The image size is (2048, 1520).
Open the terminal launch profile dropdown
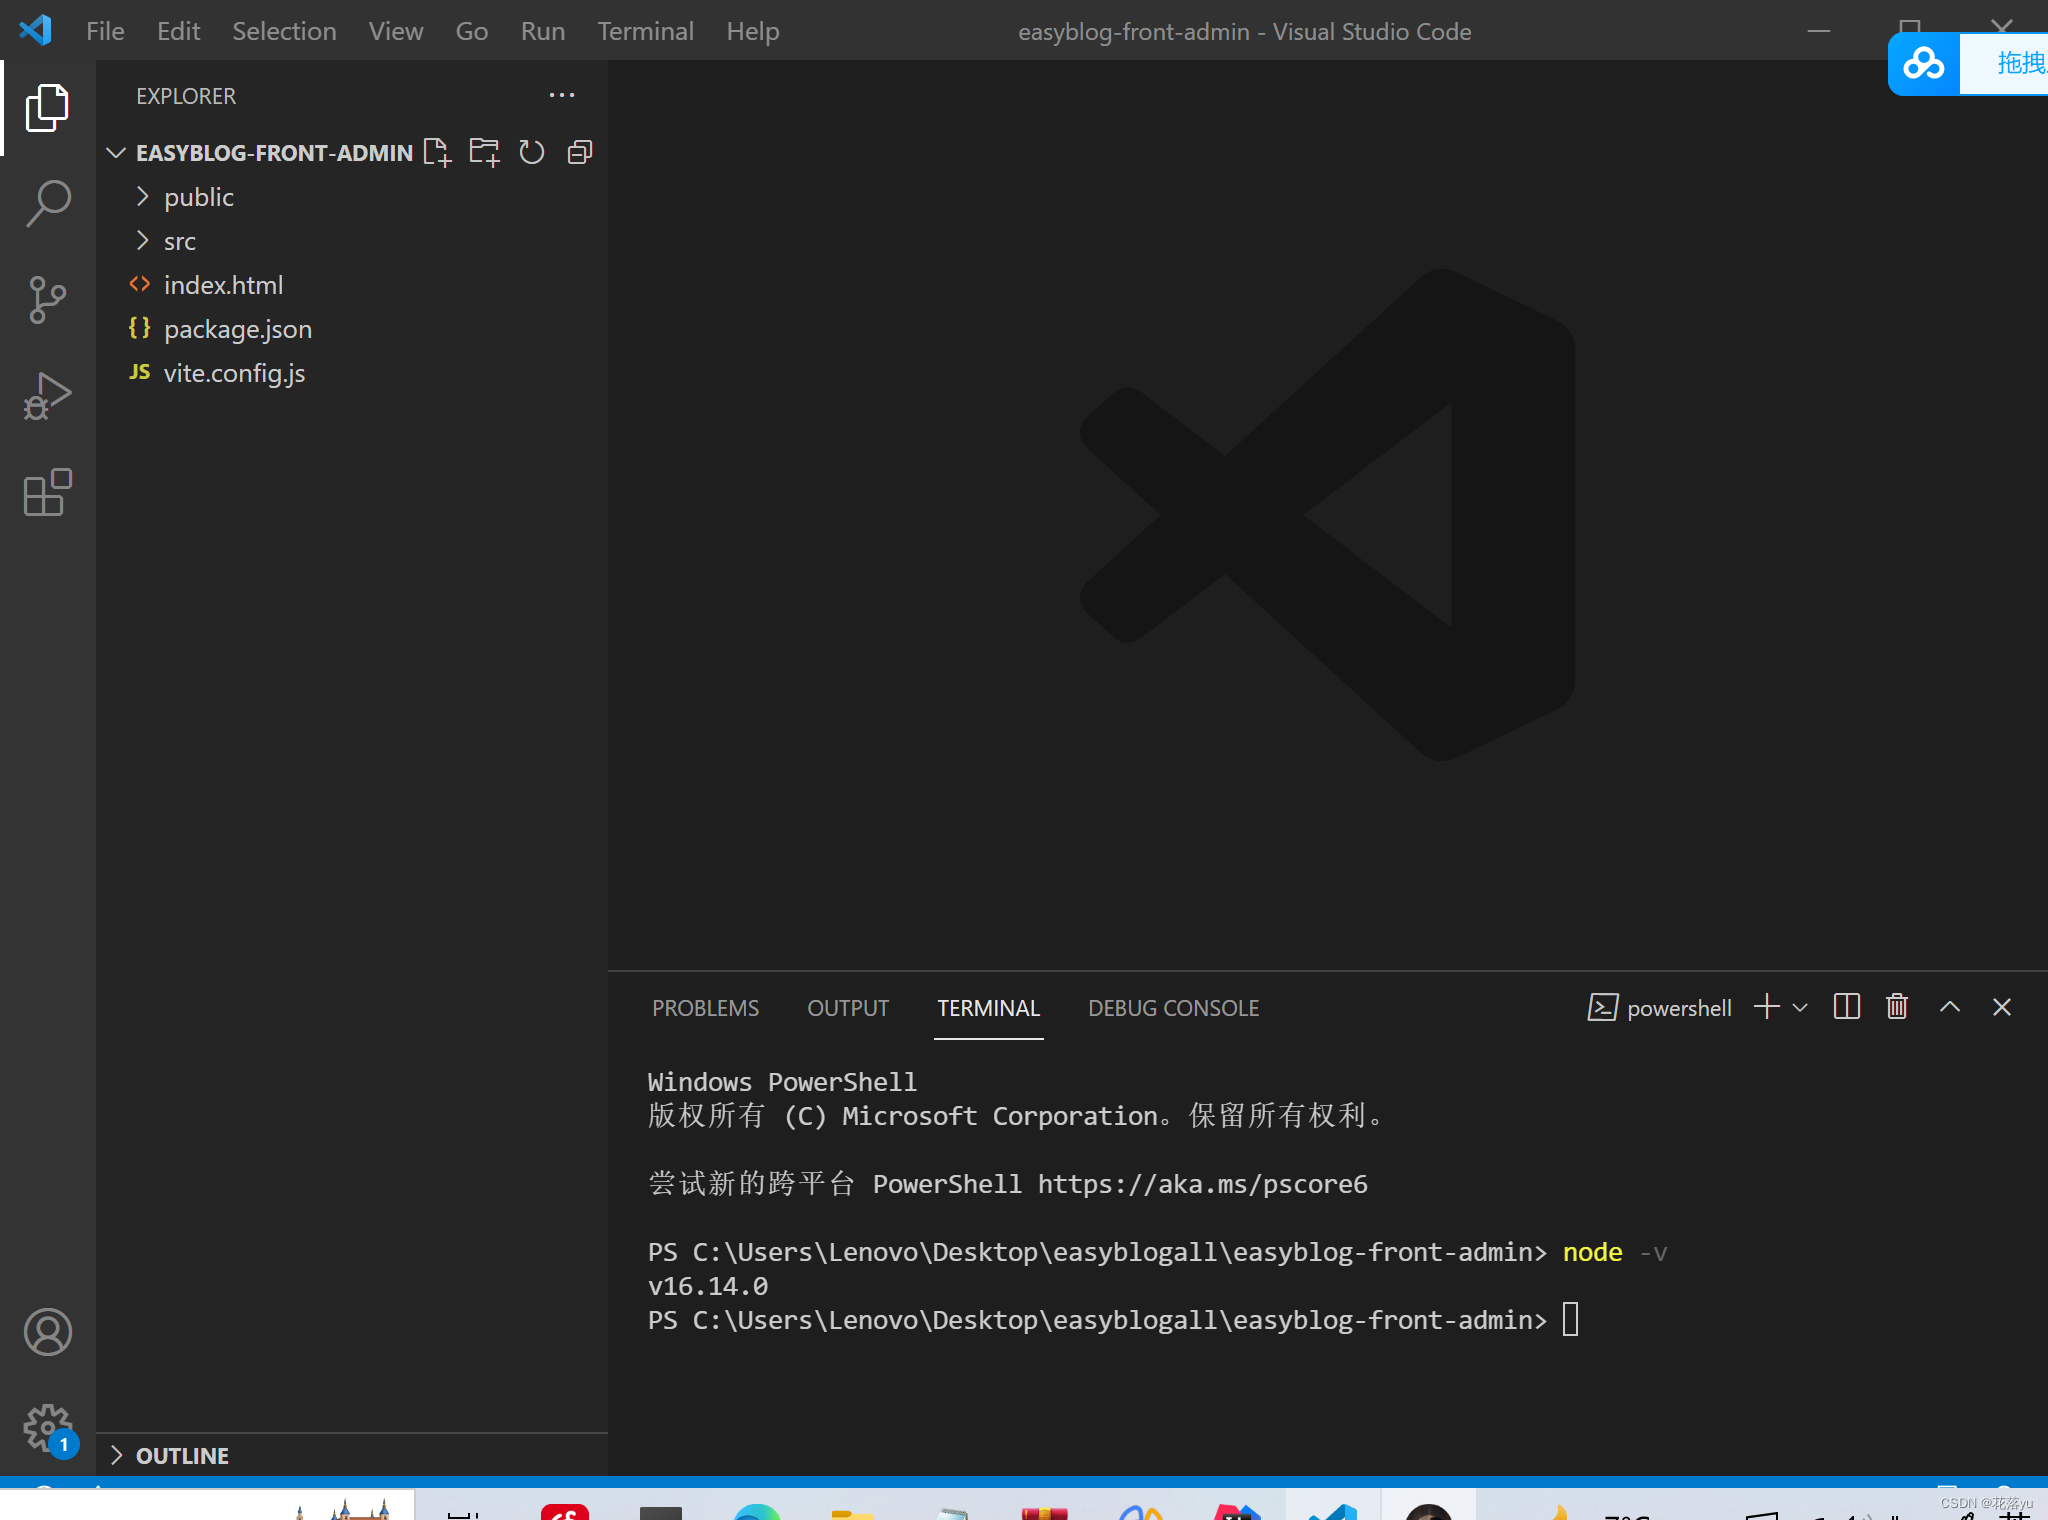1800,1007
